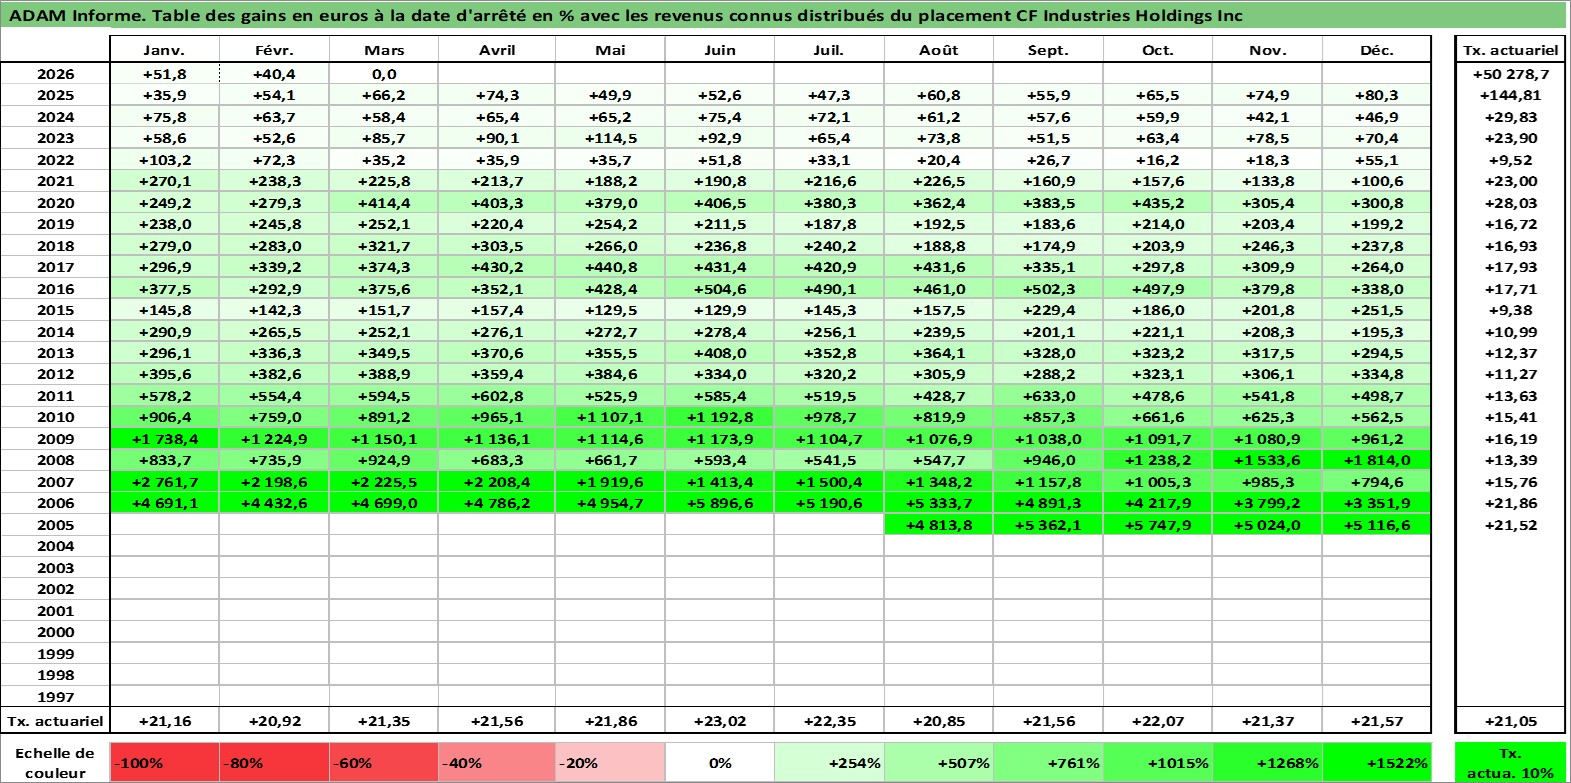Click the +21,52 actuarial rate for 2005

click(x=1510, y=525)
